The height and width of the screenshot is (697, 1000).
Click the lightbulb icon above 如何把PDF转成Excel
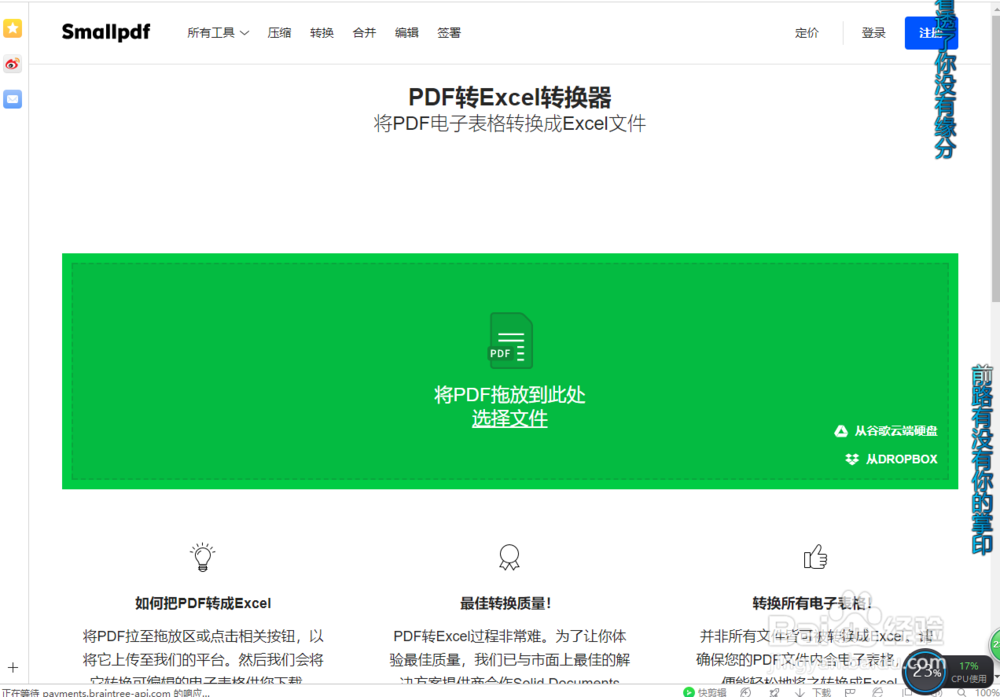coord(202,557)
